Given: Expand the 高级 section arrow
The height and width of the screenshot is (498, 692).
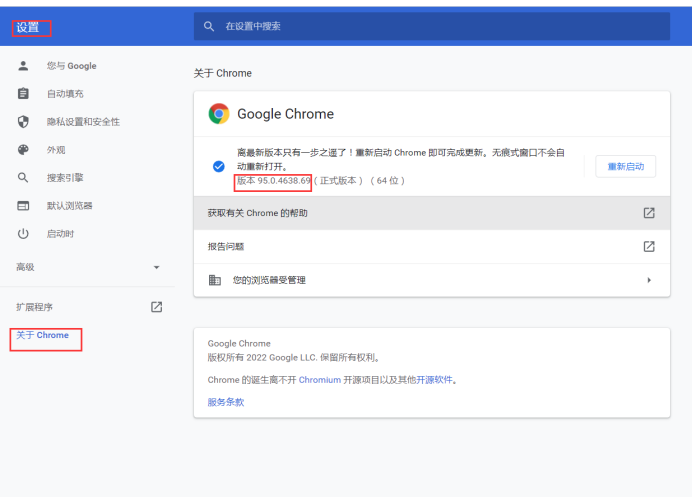Looking at the screenshot, I should click(x=156, y=268).
